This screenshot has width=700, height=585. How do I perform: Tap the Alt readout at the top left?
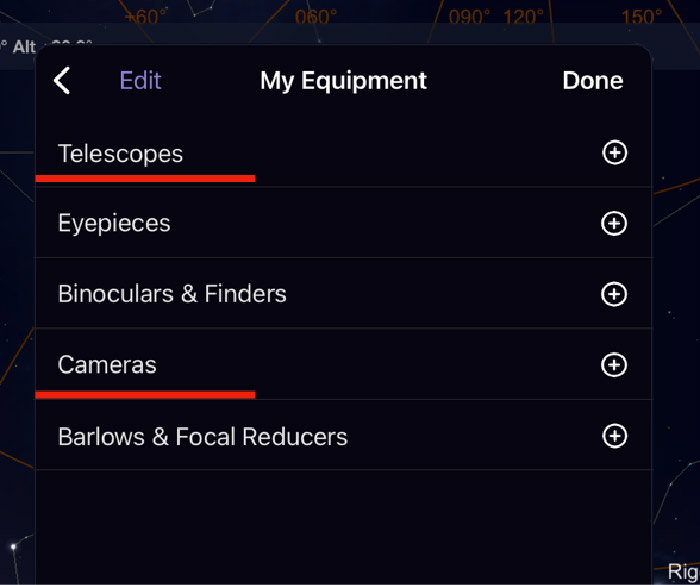23,46
